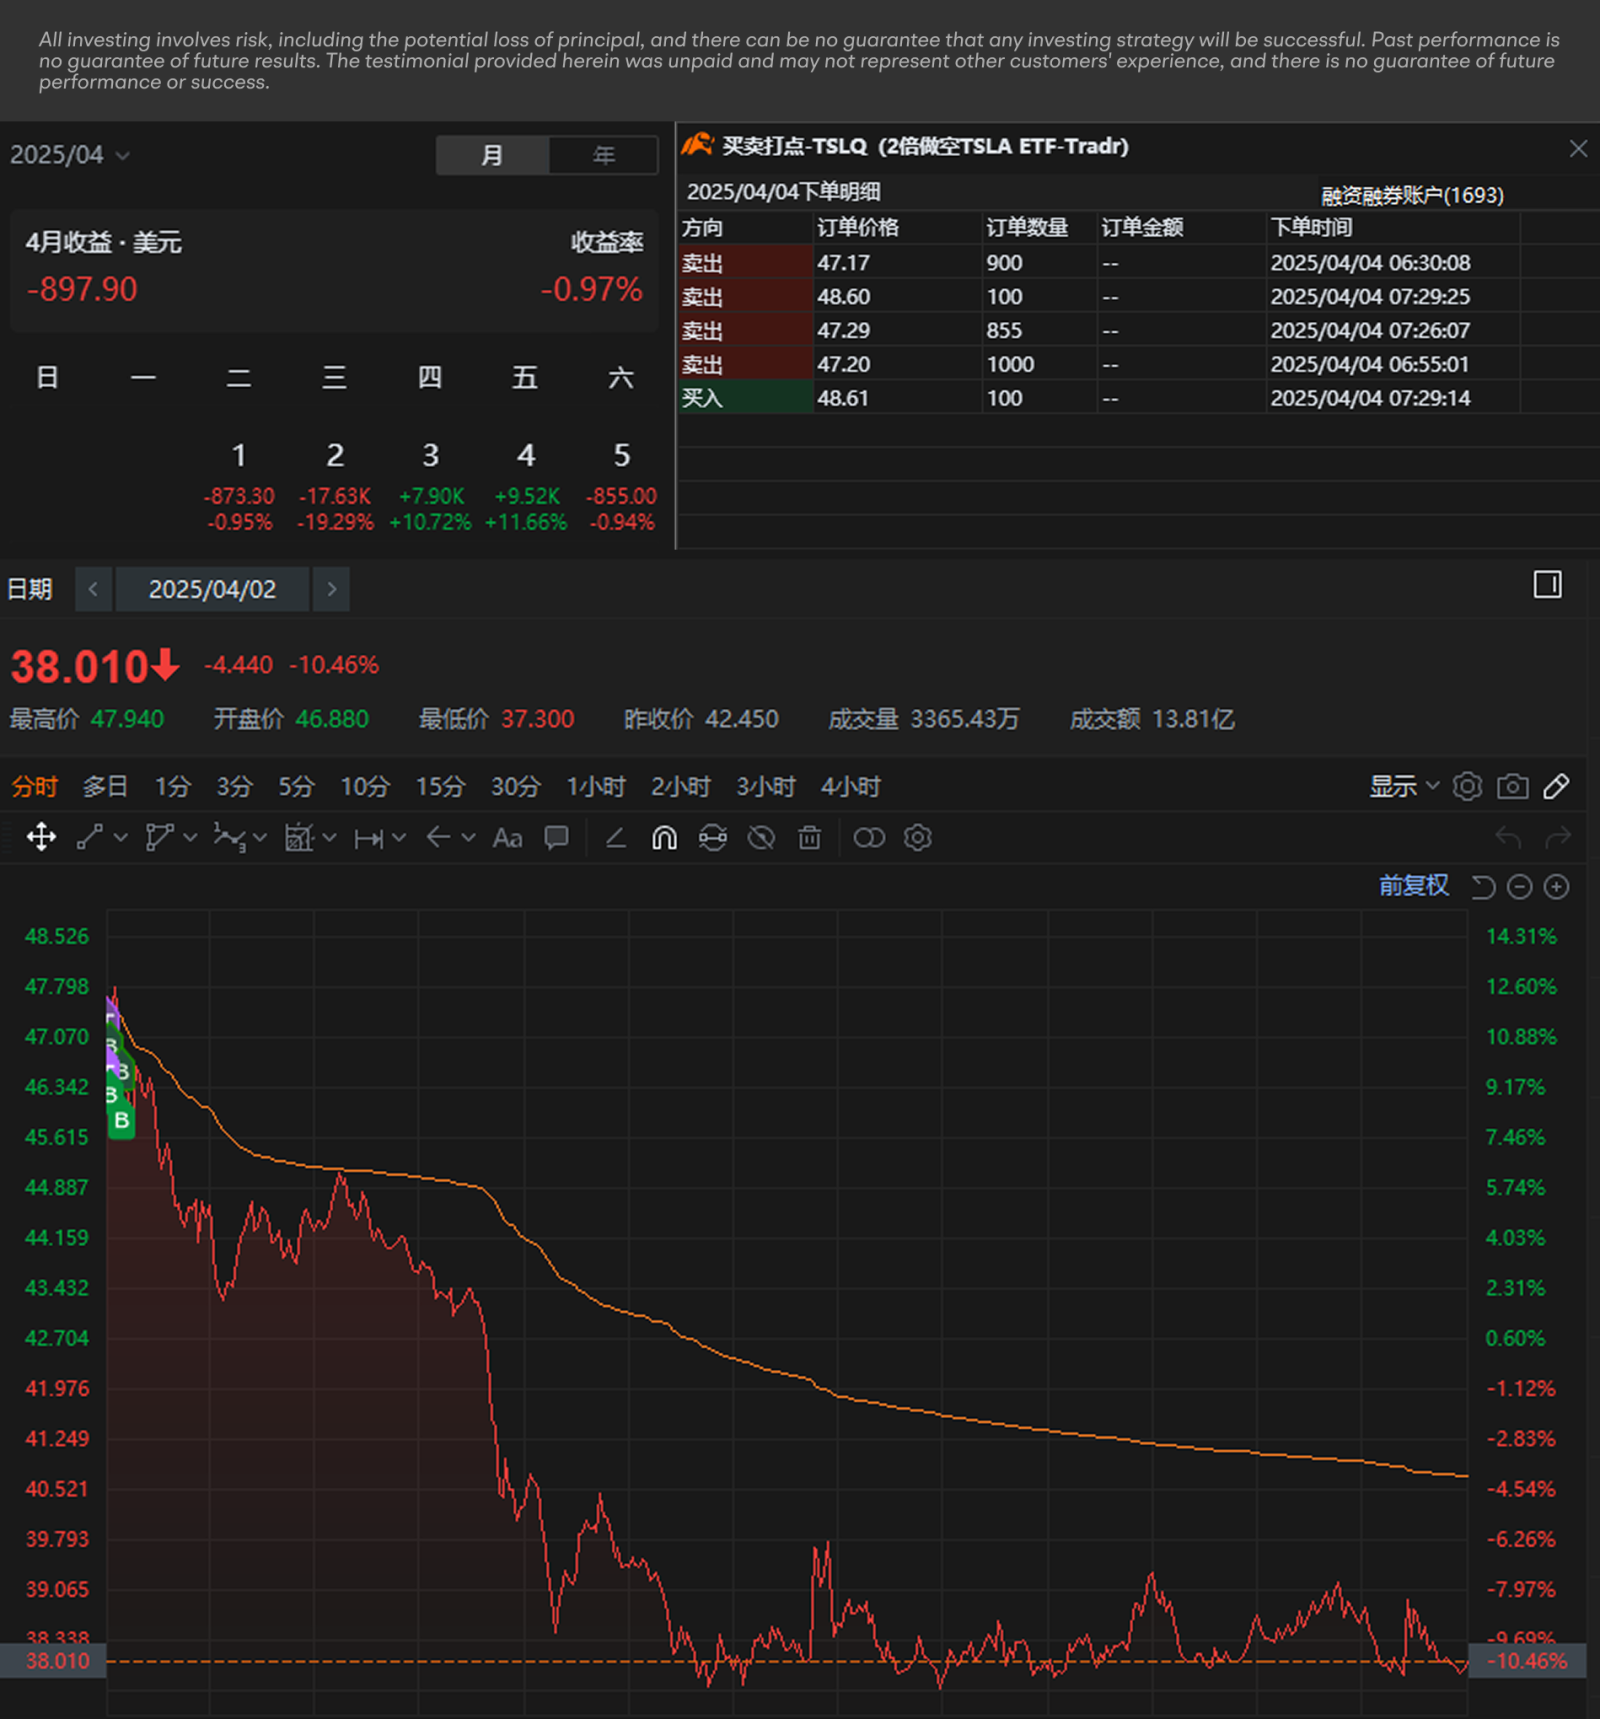The image size is (1600, 1719).
Task: Switch to the 30分 timeframe
Action: (x=515, y=786)
